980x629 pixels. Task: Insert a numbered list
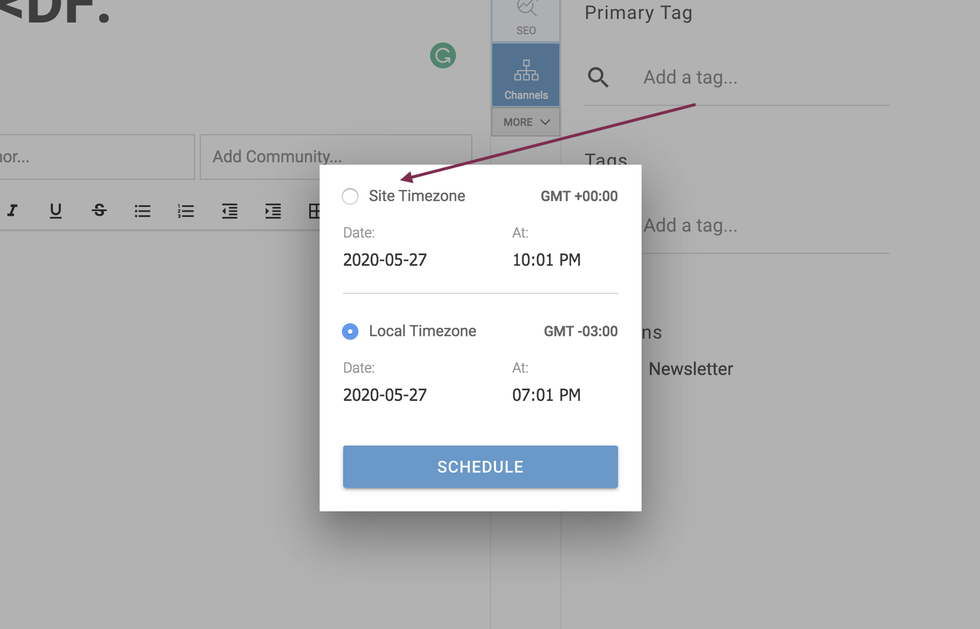click(185, 210)
